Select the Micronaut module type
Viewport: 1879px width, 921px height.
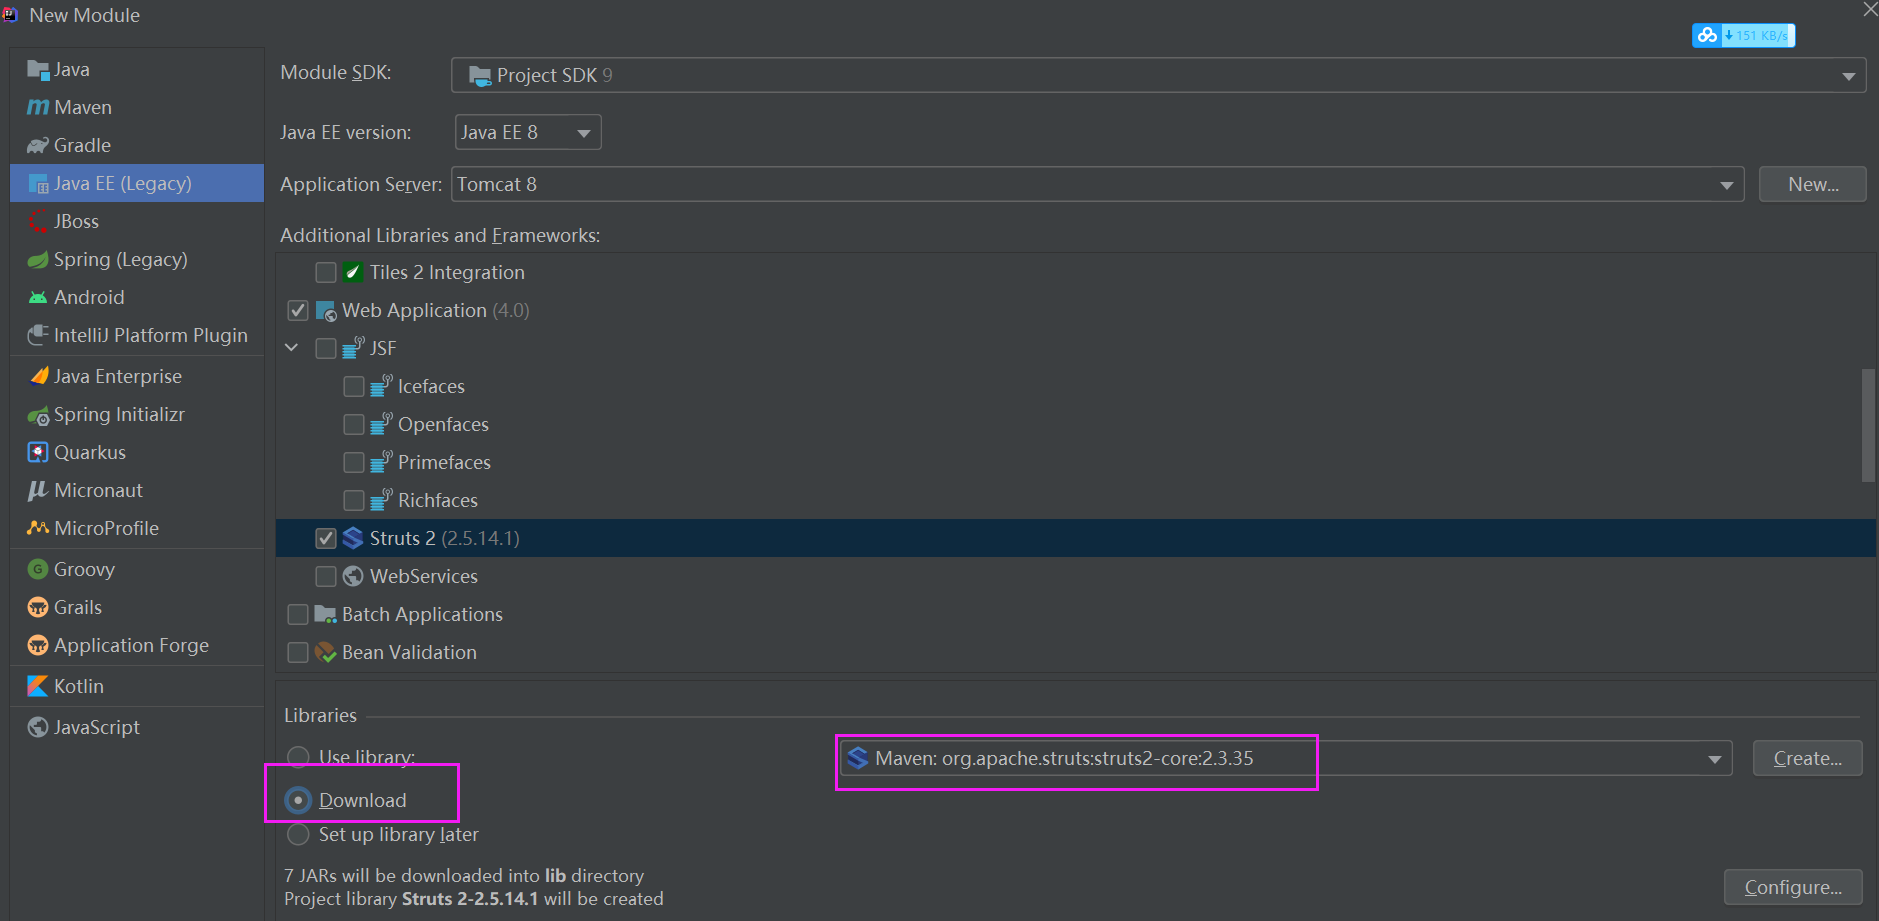tap(96, 490)
